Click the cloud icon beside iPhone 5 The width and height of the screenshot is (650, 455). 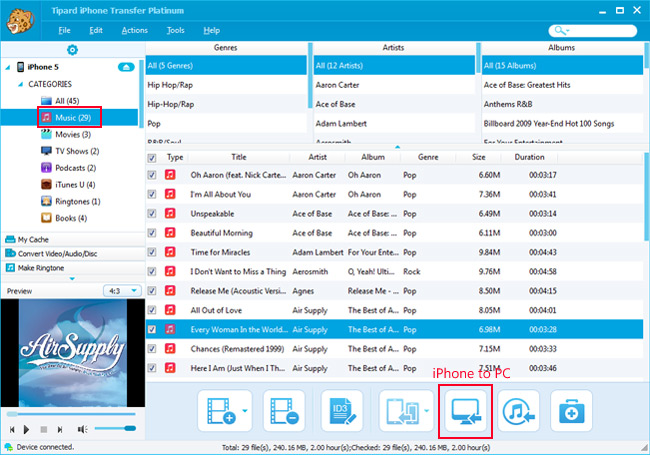coord(126,67)
